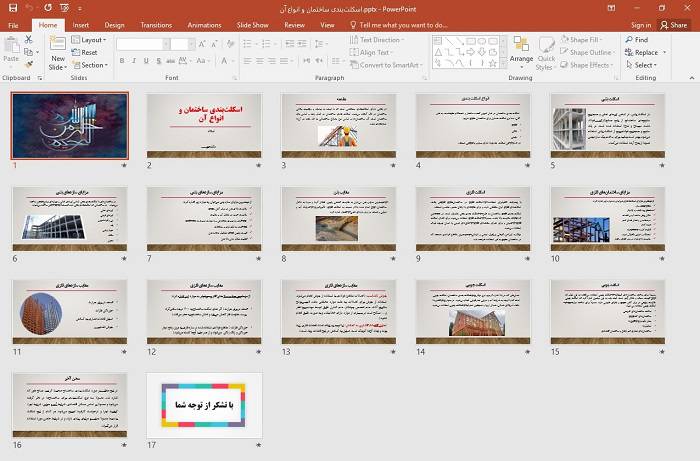Click the Copy icon in Clipboard group

[x=28, y=52]
